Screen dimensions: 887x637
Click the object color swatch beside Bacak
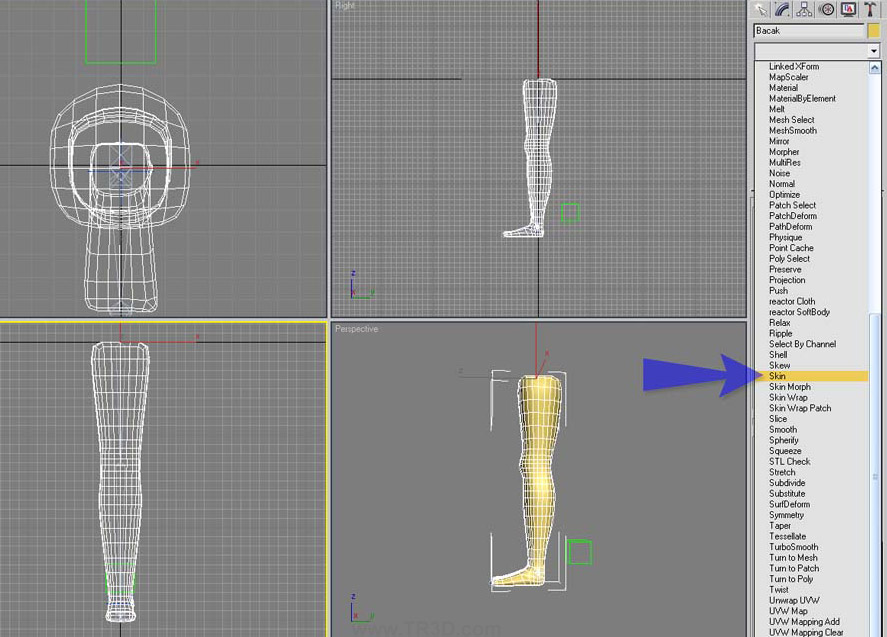click(x=873, y=30)
